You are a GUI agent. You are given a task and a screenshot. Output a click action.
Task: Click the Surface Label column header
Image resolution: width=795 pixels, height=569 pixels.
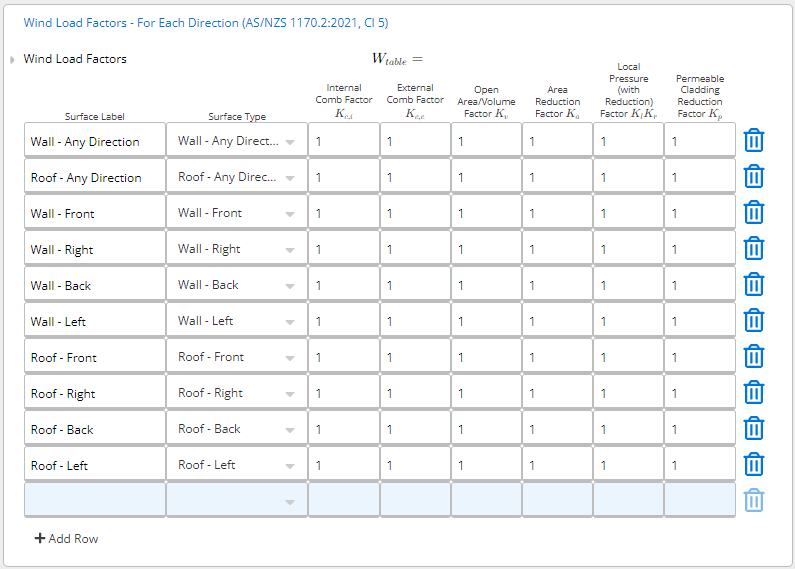[95, 116]
